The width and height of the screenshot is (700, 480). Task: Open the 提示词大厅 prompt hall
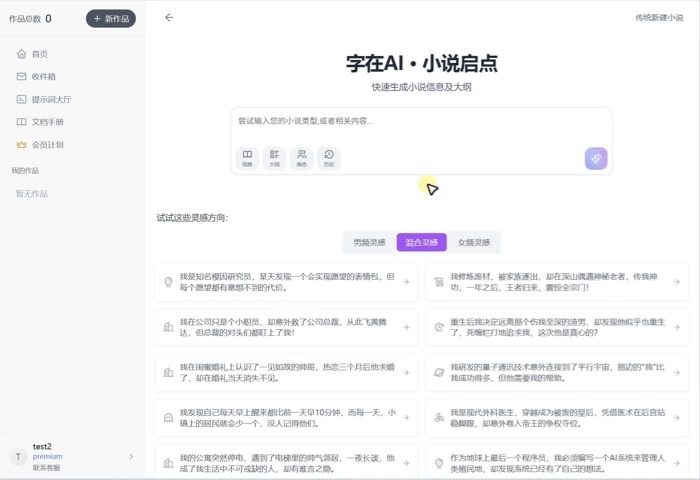pos(44,99)
